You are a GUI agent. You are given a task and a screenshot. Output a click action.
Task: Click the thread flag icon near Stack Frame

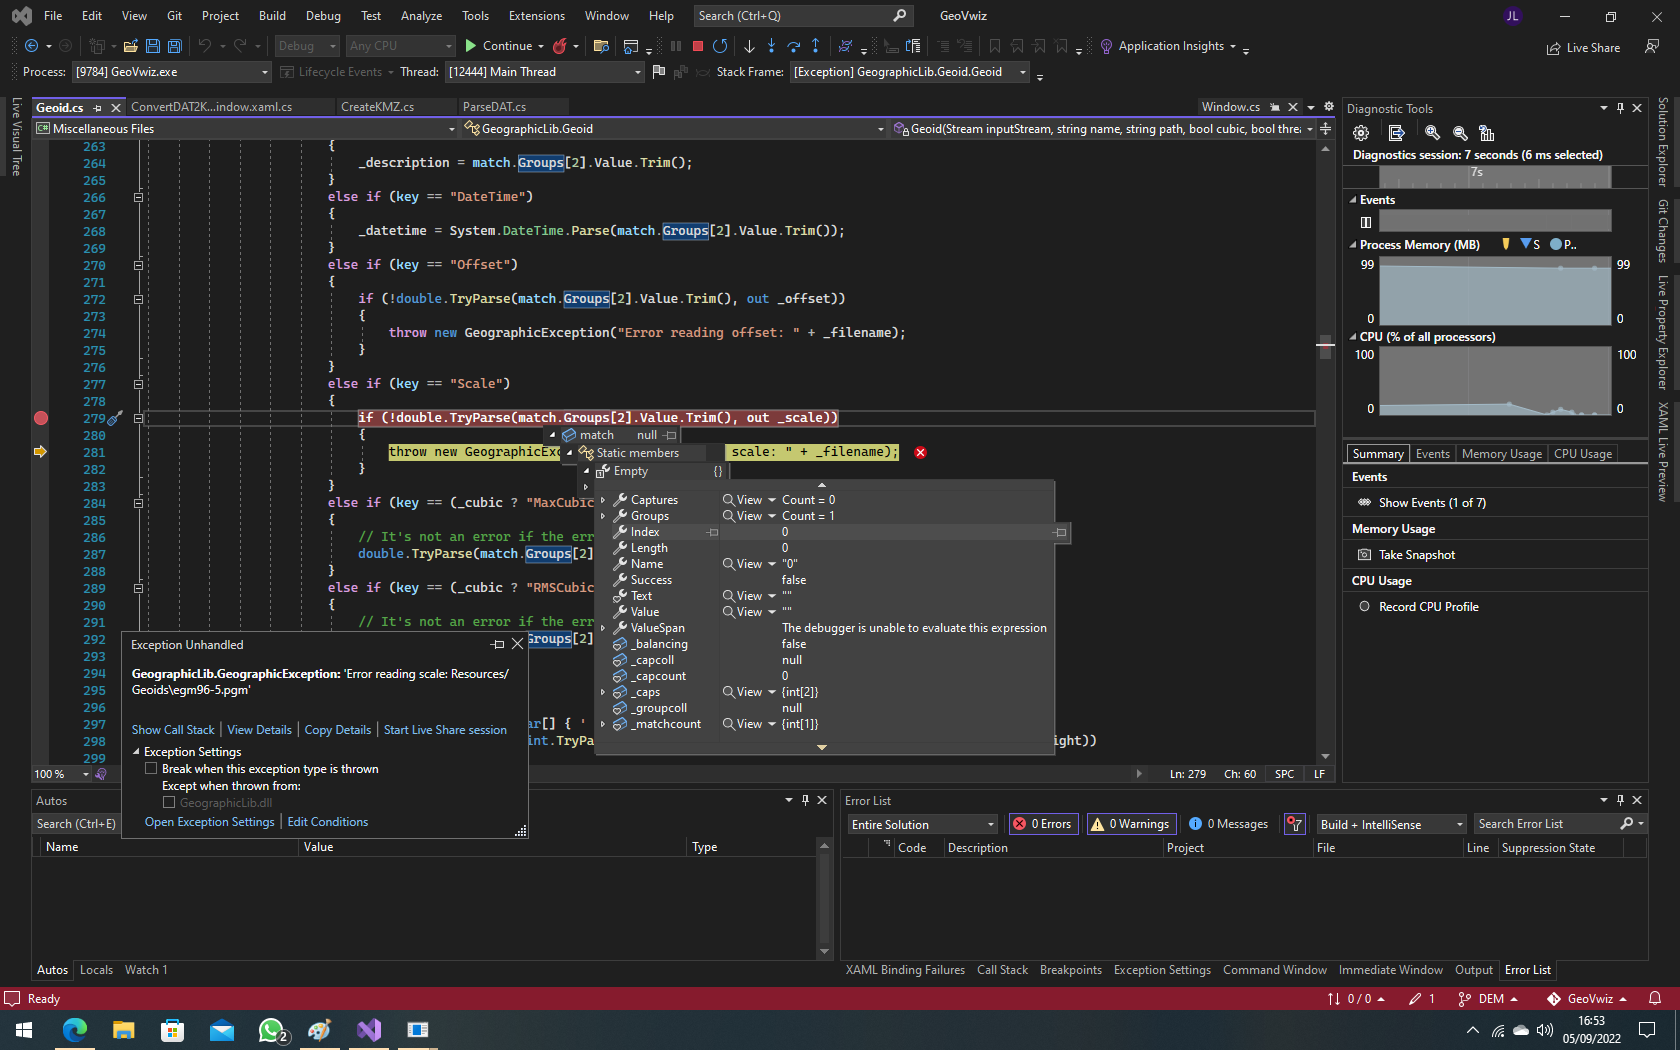coord(658,72)
